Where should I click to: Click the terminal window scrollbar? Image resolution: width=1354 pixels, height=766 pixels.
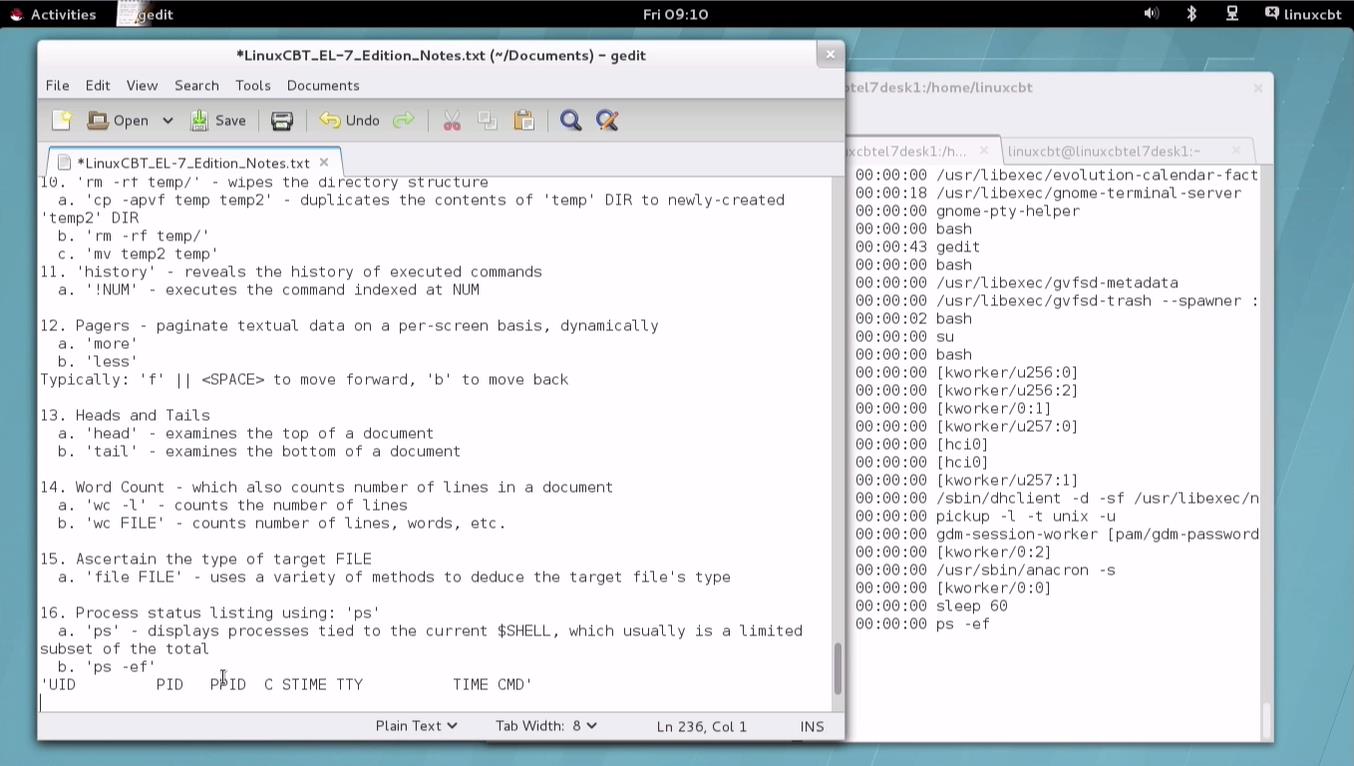[x=1266, y=720]
